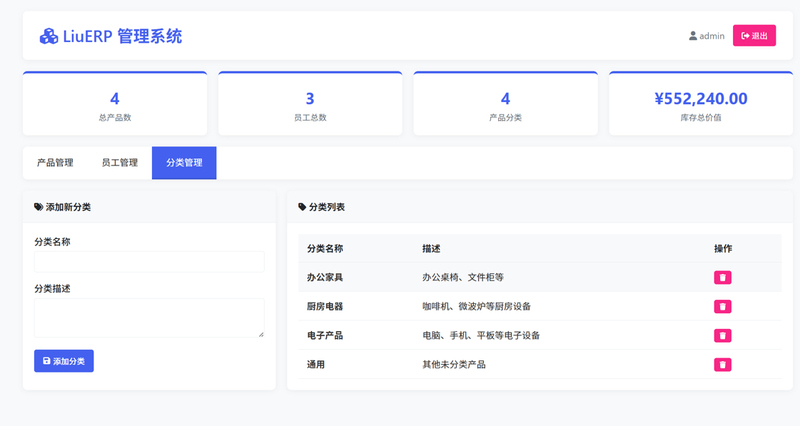Submit the form with 添加分类 button

[64, 361]
